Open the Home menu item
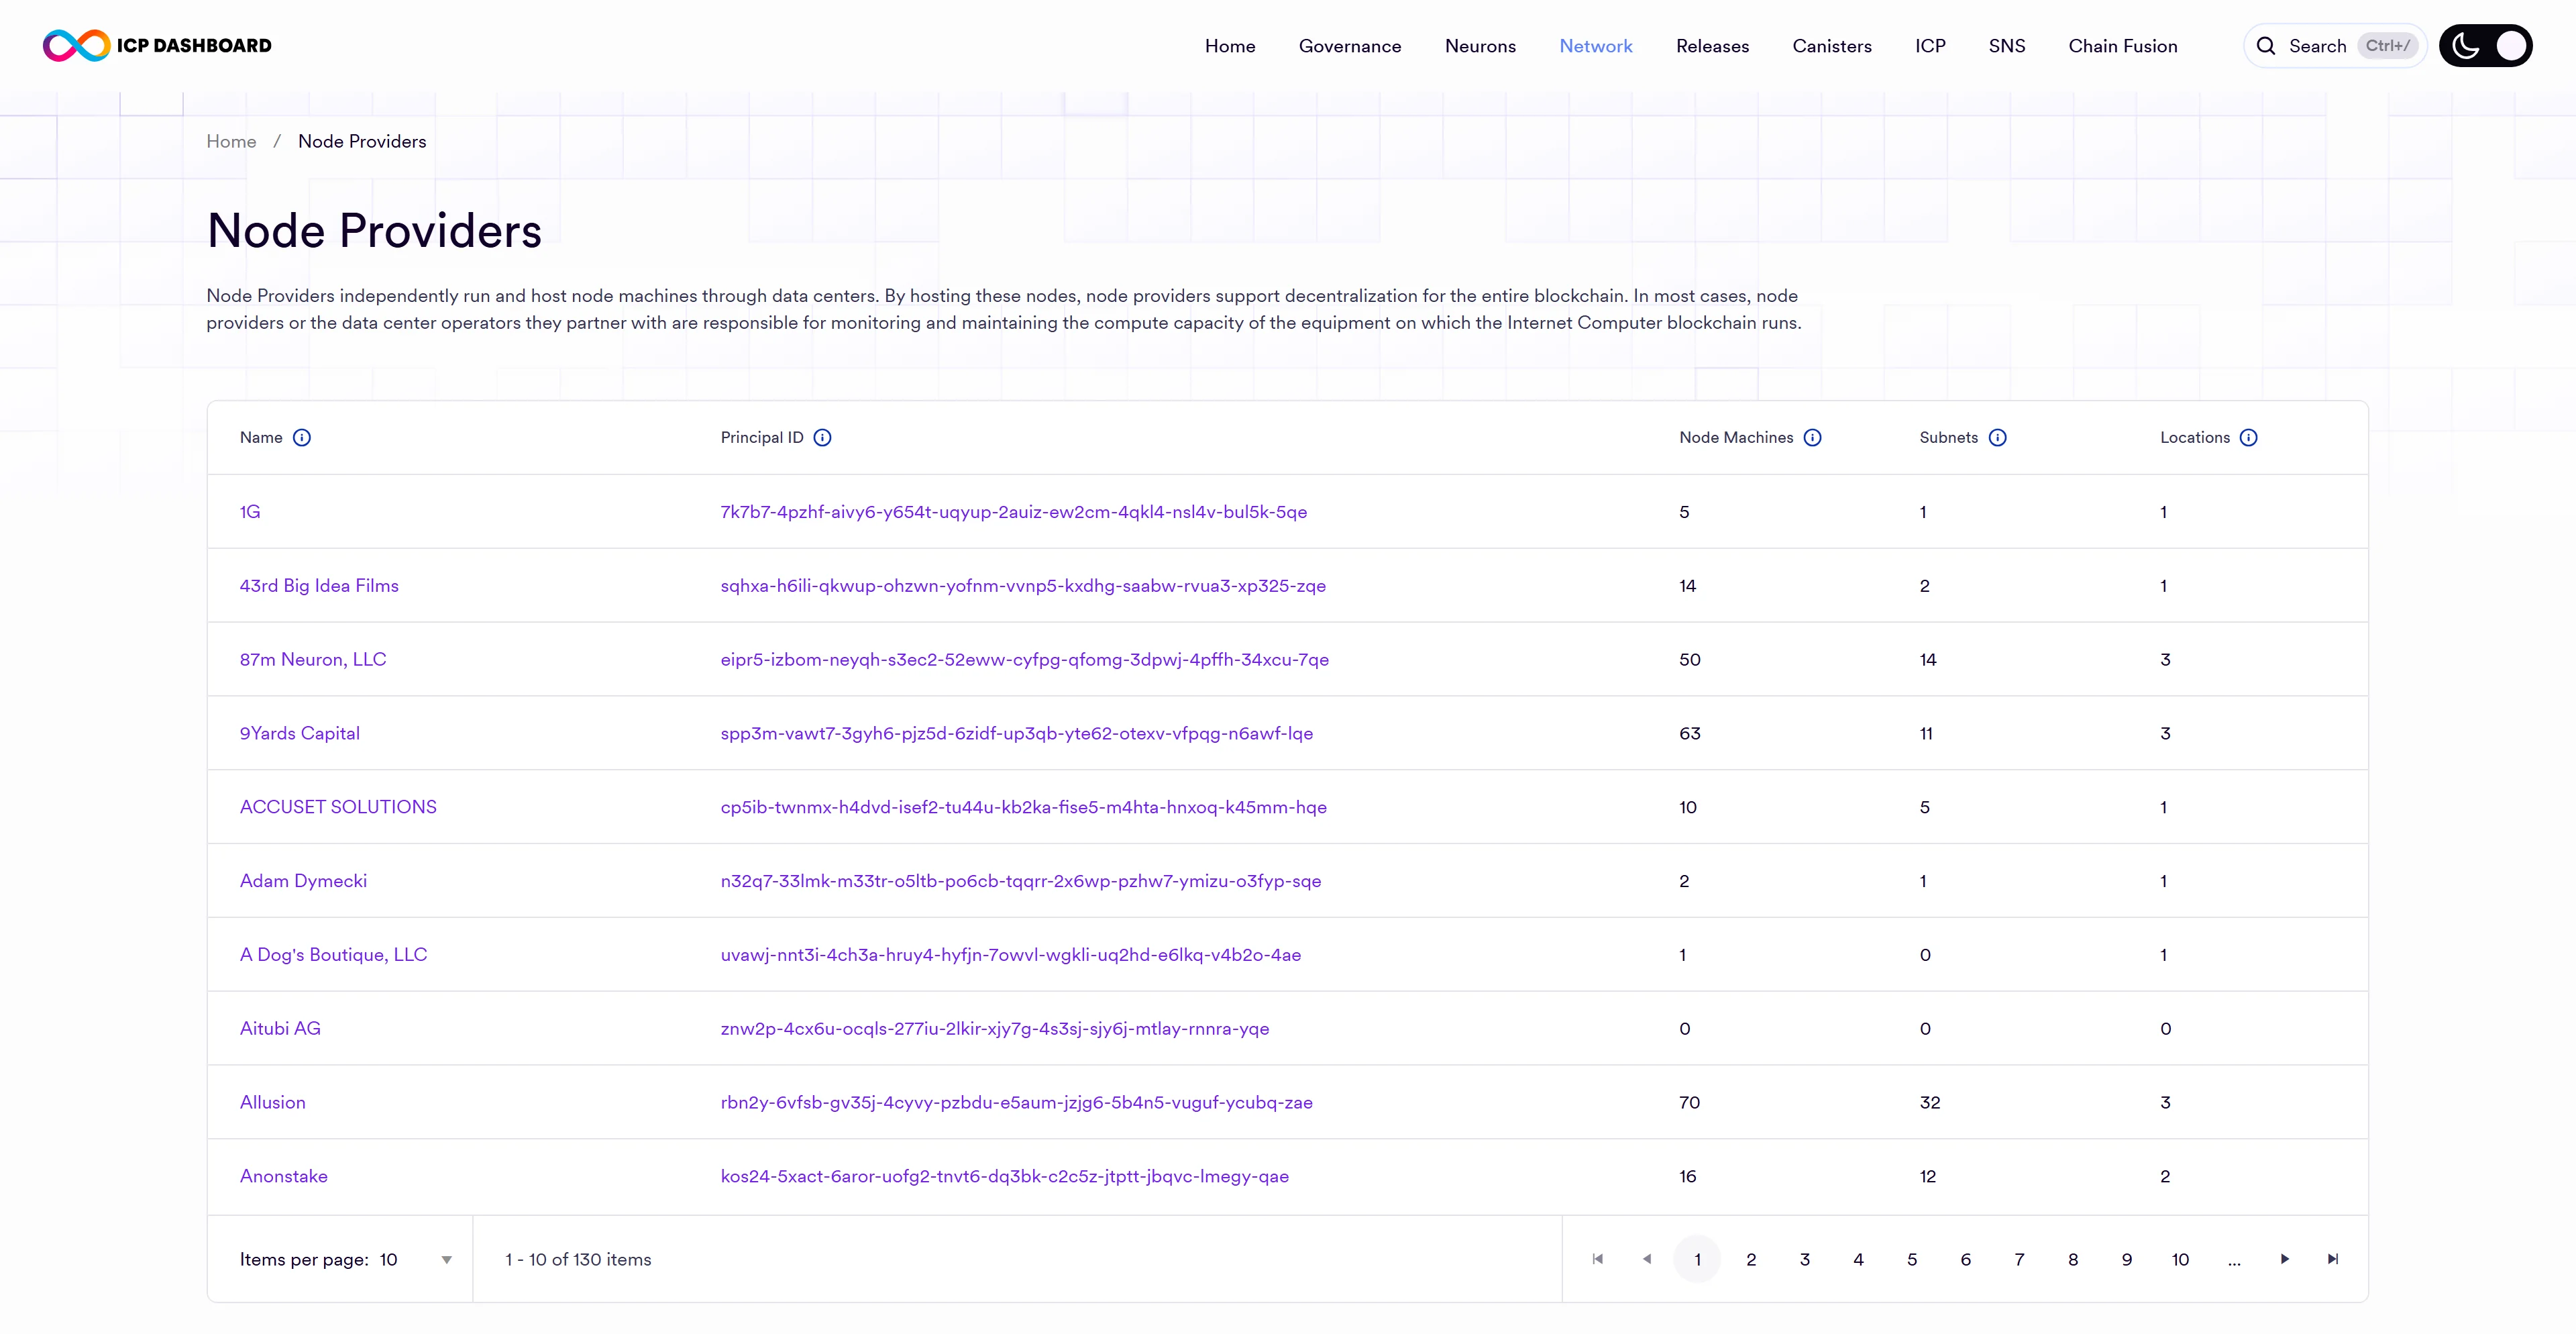 coord(1230,46)
